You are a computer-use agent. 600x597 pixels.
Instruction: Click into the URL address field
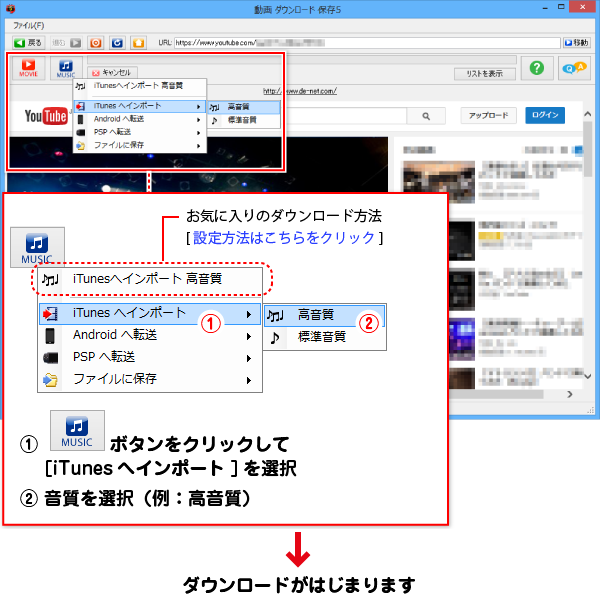click(367, 42)
